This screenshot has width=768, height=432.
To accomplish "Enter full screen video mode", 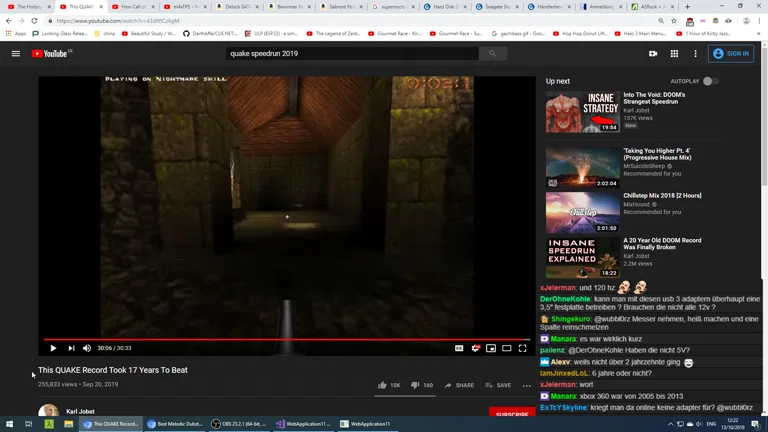I will (523, 348).
